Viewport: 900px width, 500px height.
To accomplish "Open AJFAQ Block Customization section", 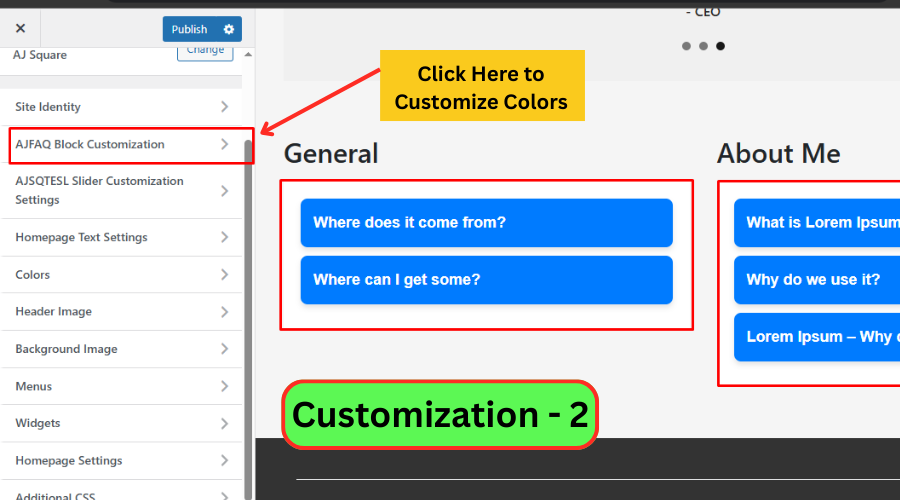I will click(121, 144).
